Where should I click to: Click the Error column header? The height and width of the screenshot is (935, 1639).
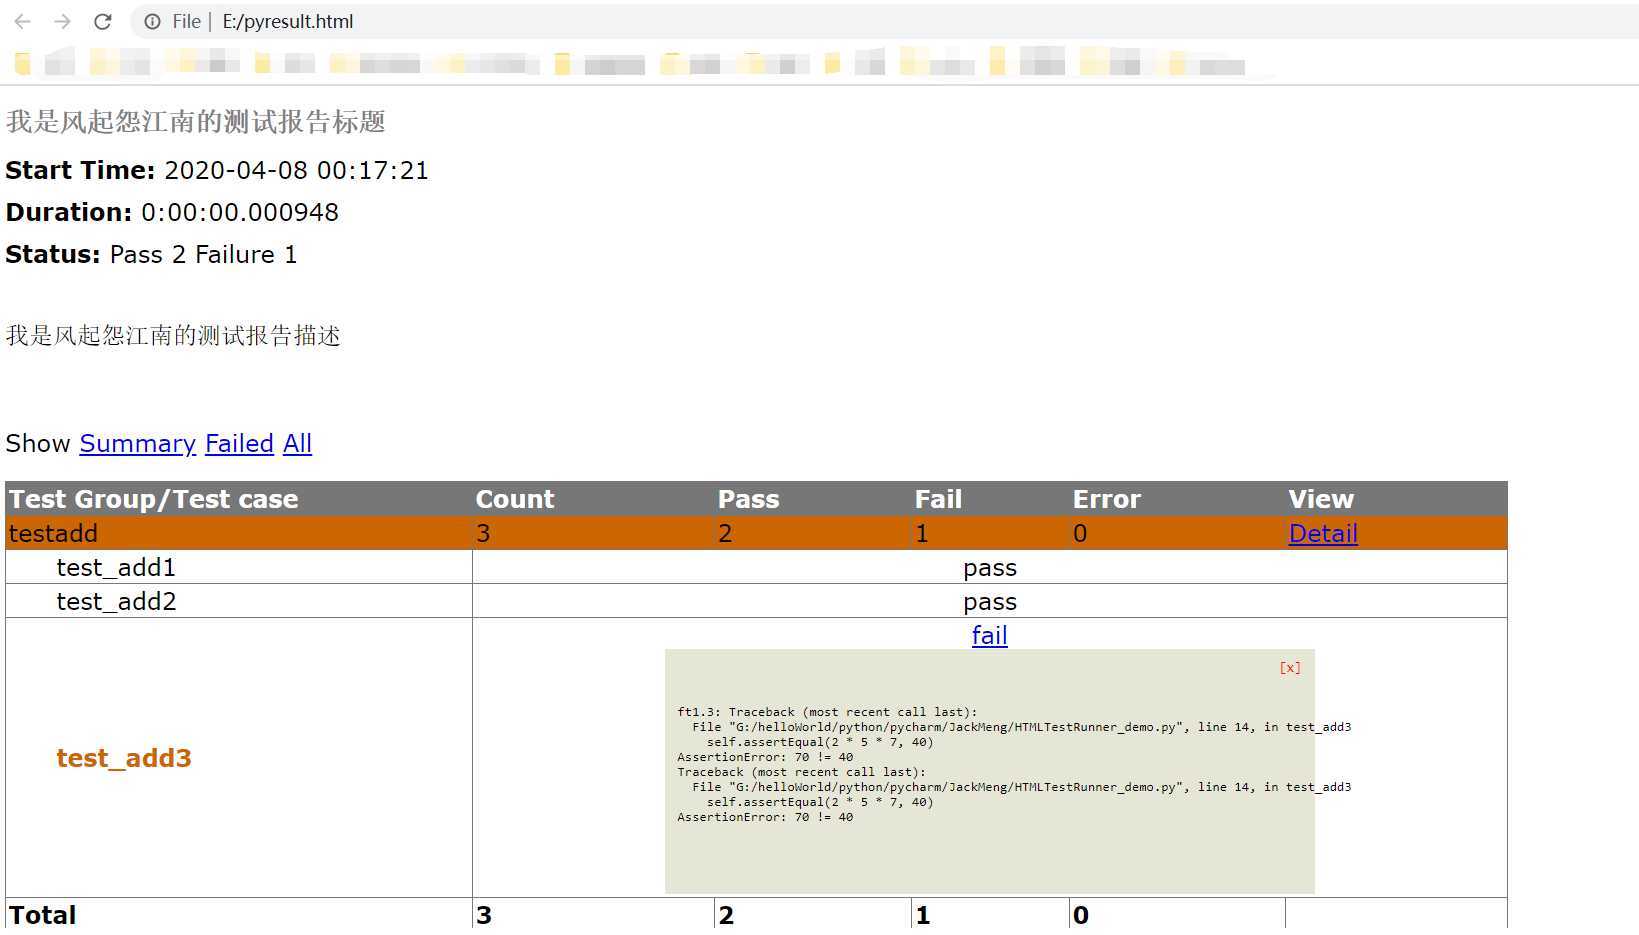[1107, 499]
